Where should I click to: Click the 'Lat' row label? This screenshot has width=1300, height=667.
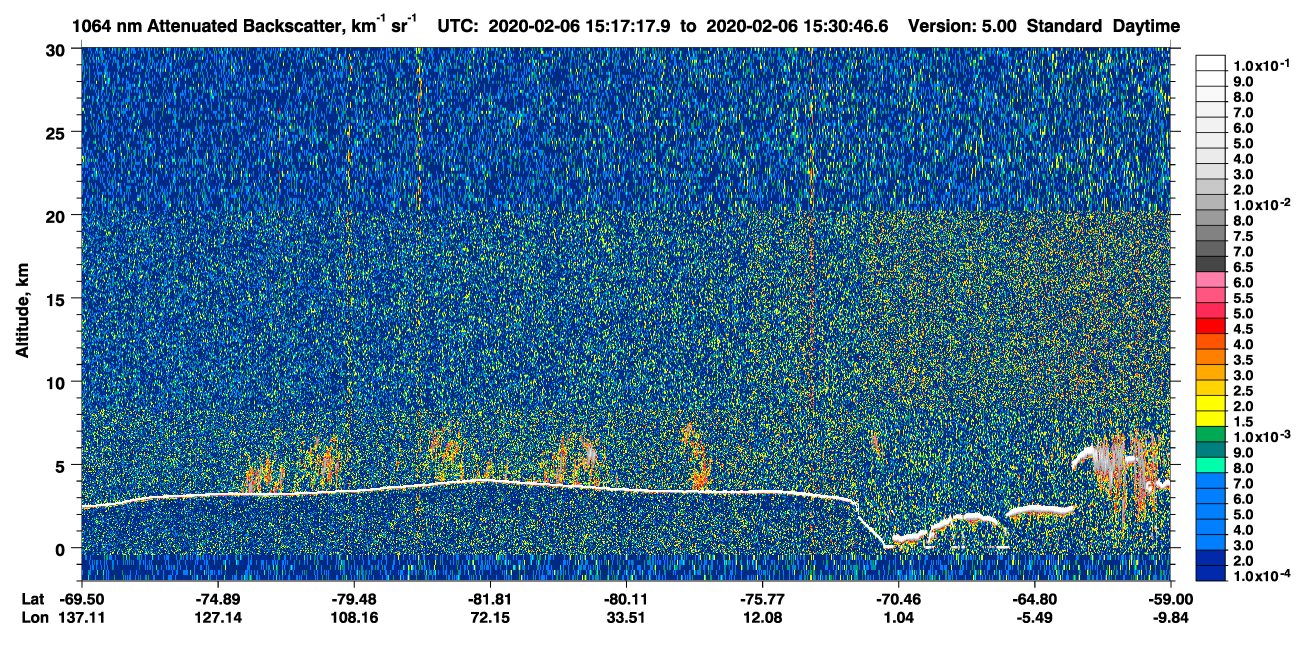pyautogui.click(x=33, y=598)
